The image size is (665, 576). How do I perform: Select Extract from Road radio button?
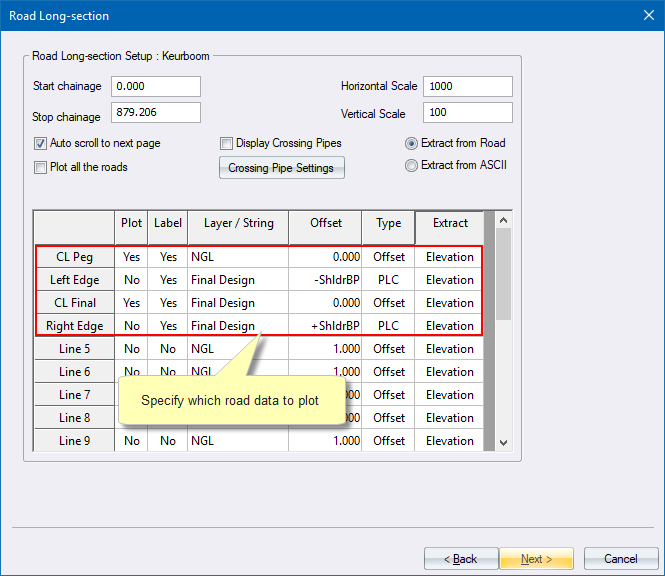point(411,143)
